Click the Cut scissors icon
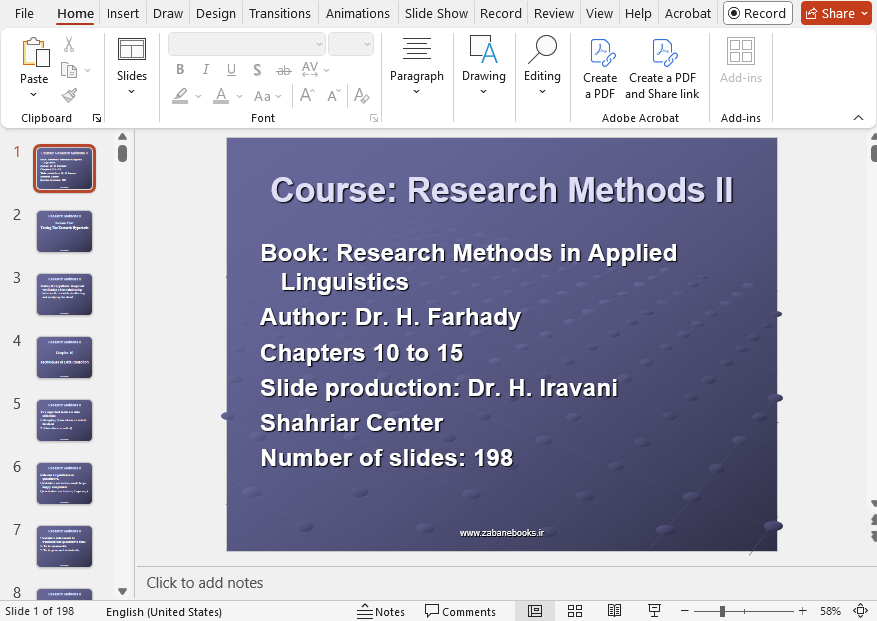Image resolution: width=877 pixels, height=621 pixels. point(69,44)
